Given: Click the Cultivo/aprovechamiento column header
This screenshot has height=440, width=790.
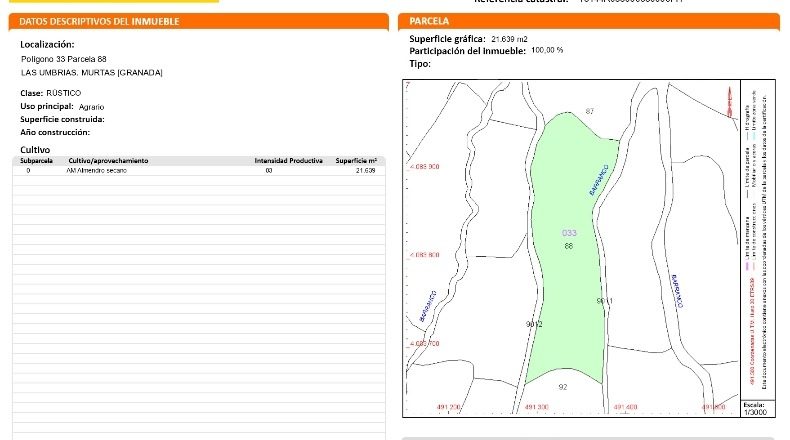Looking at the screenshot, I should [x=108, y=161].
